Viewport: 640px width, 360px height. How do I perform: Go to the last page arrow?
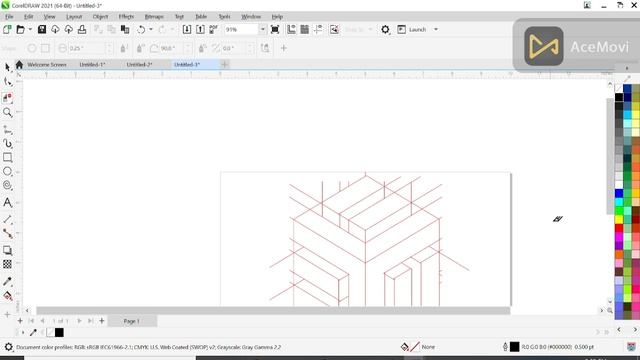pyautogui.click(x=91, y=321)
